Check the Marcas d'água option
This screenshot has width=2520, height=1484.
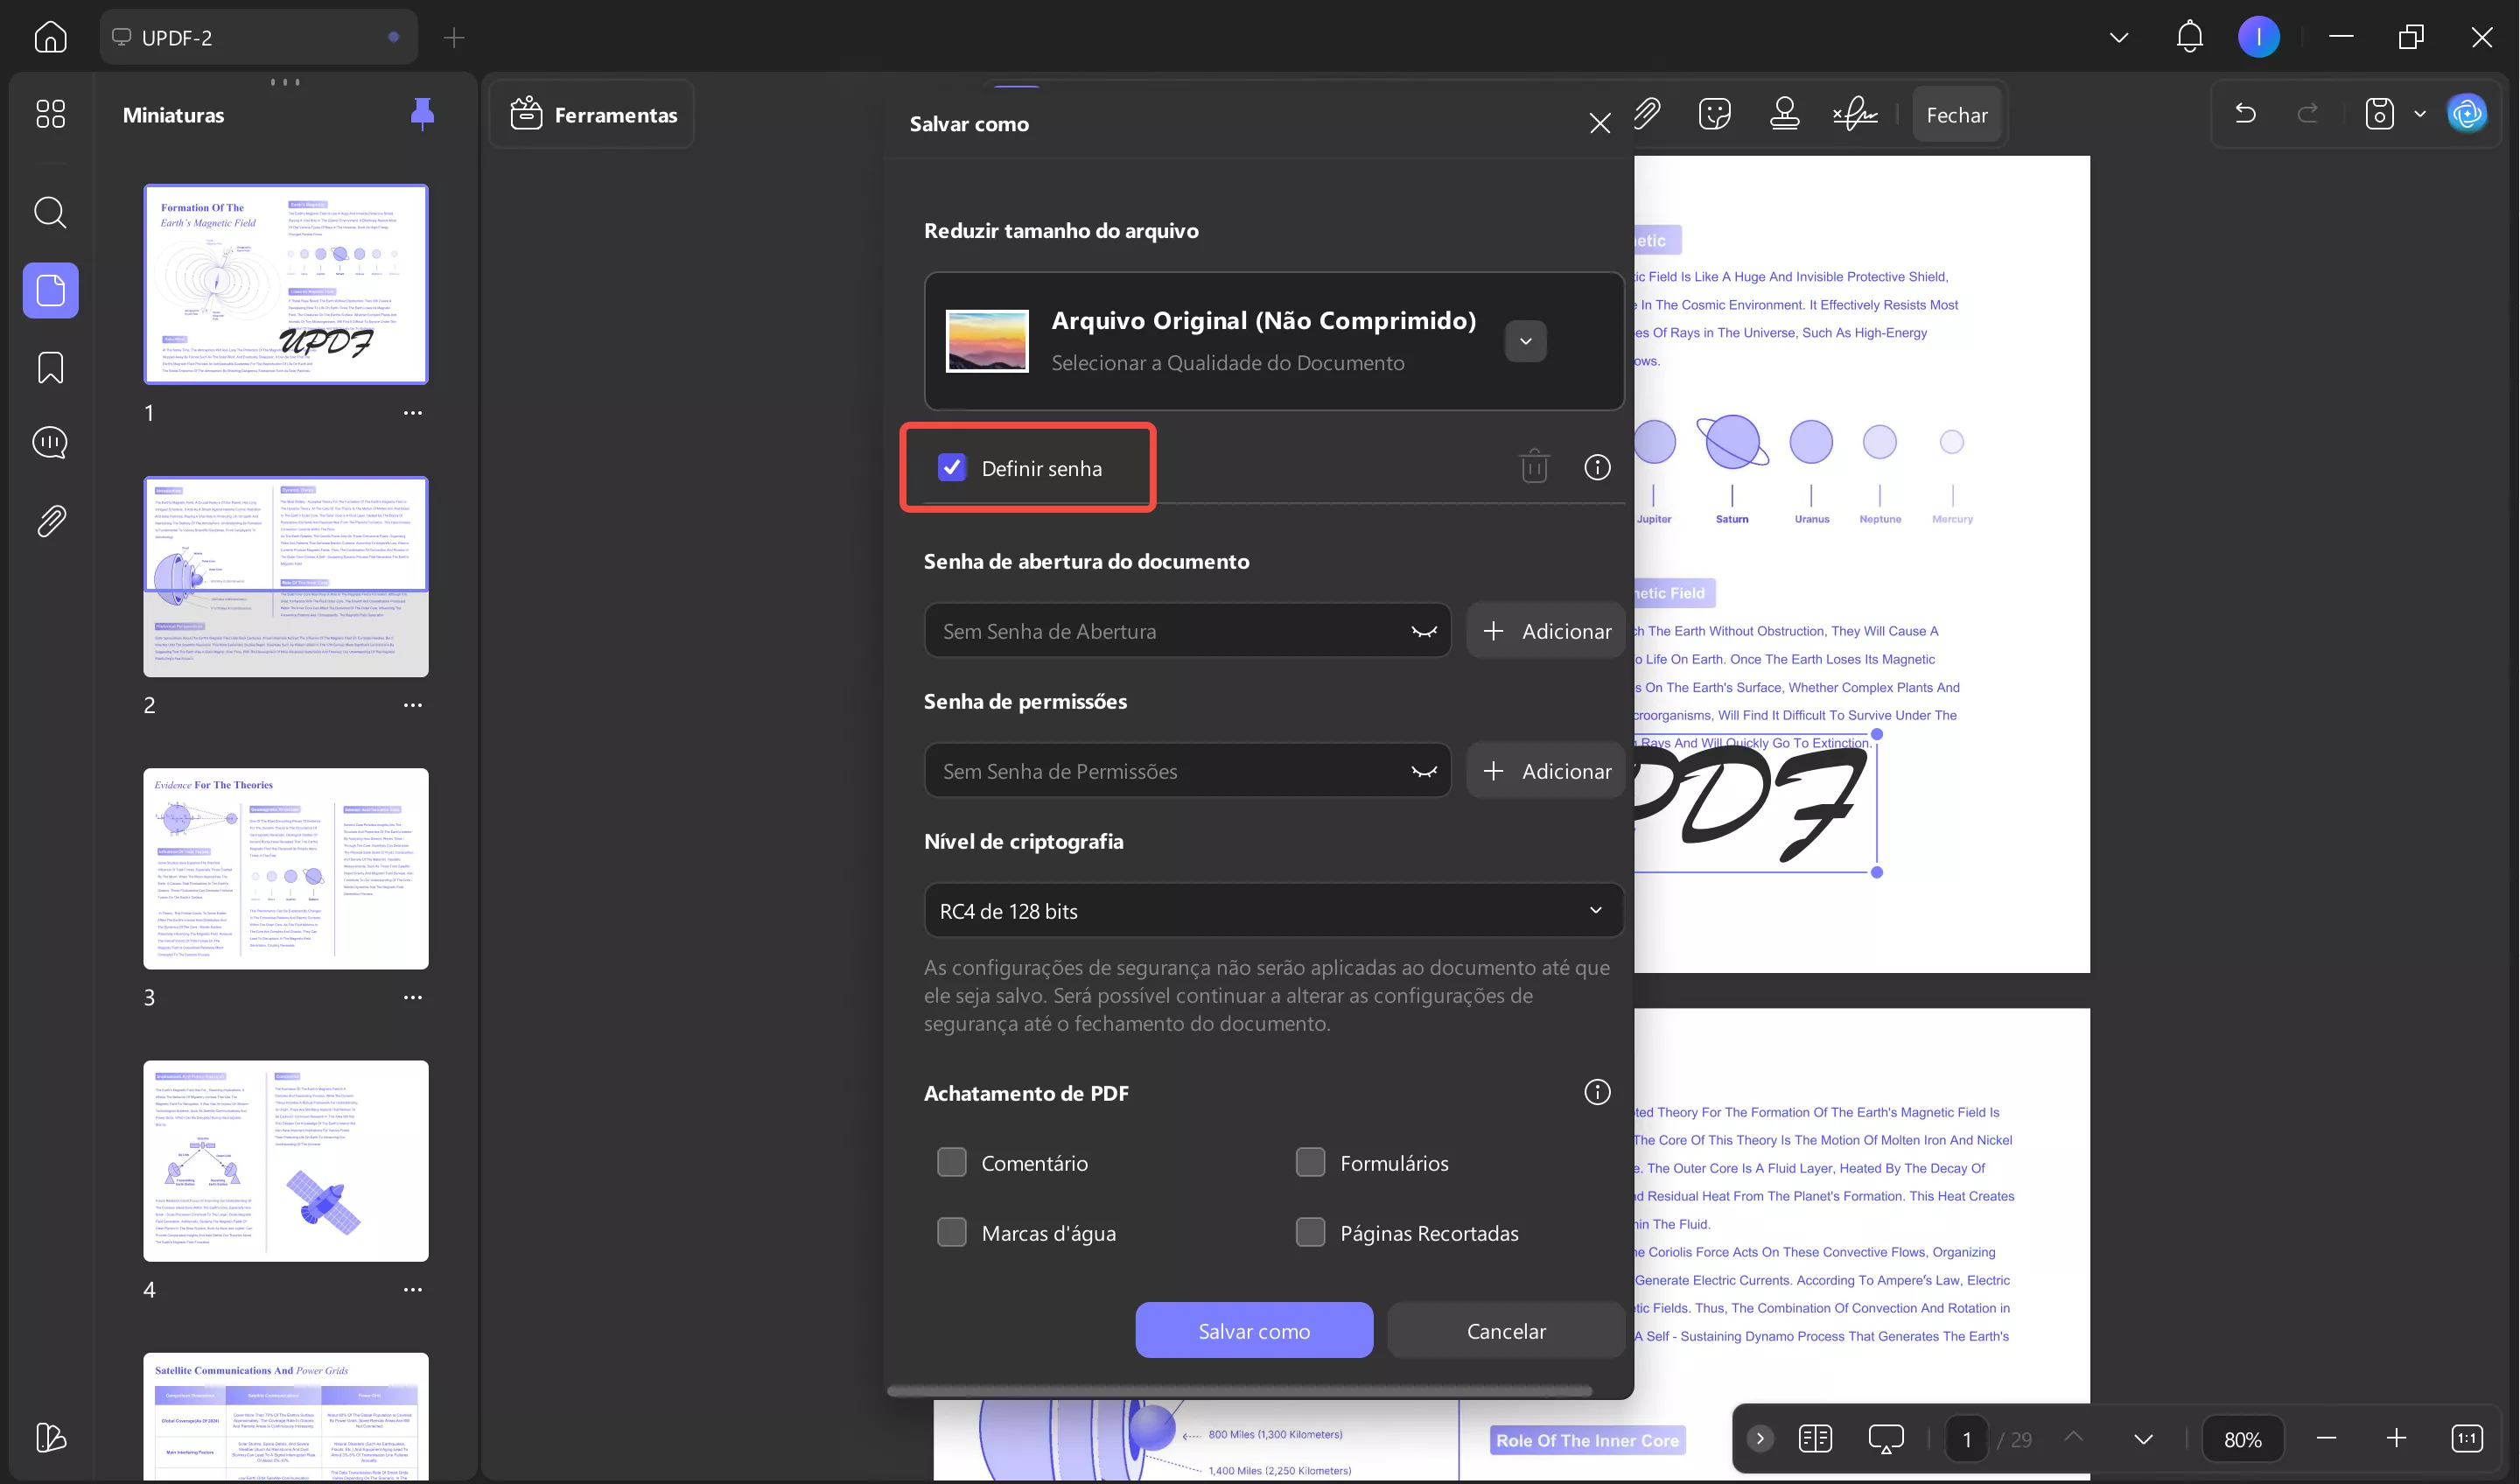(x=952, y=1232)
